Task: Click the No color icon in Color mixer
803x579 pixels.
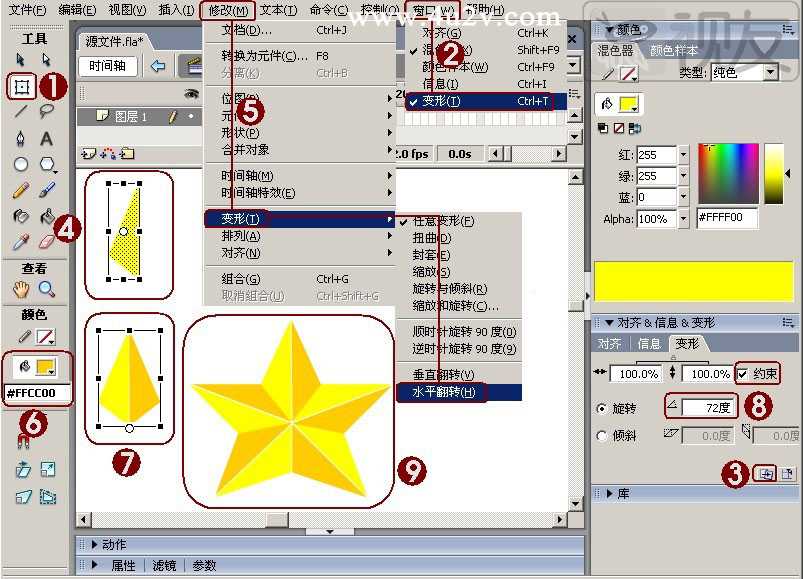Action: tap(619, 128)
